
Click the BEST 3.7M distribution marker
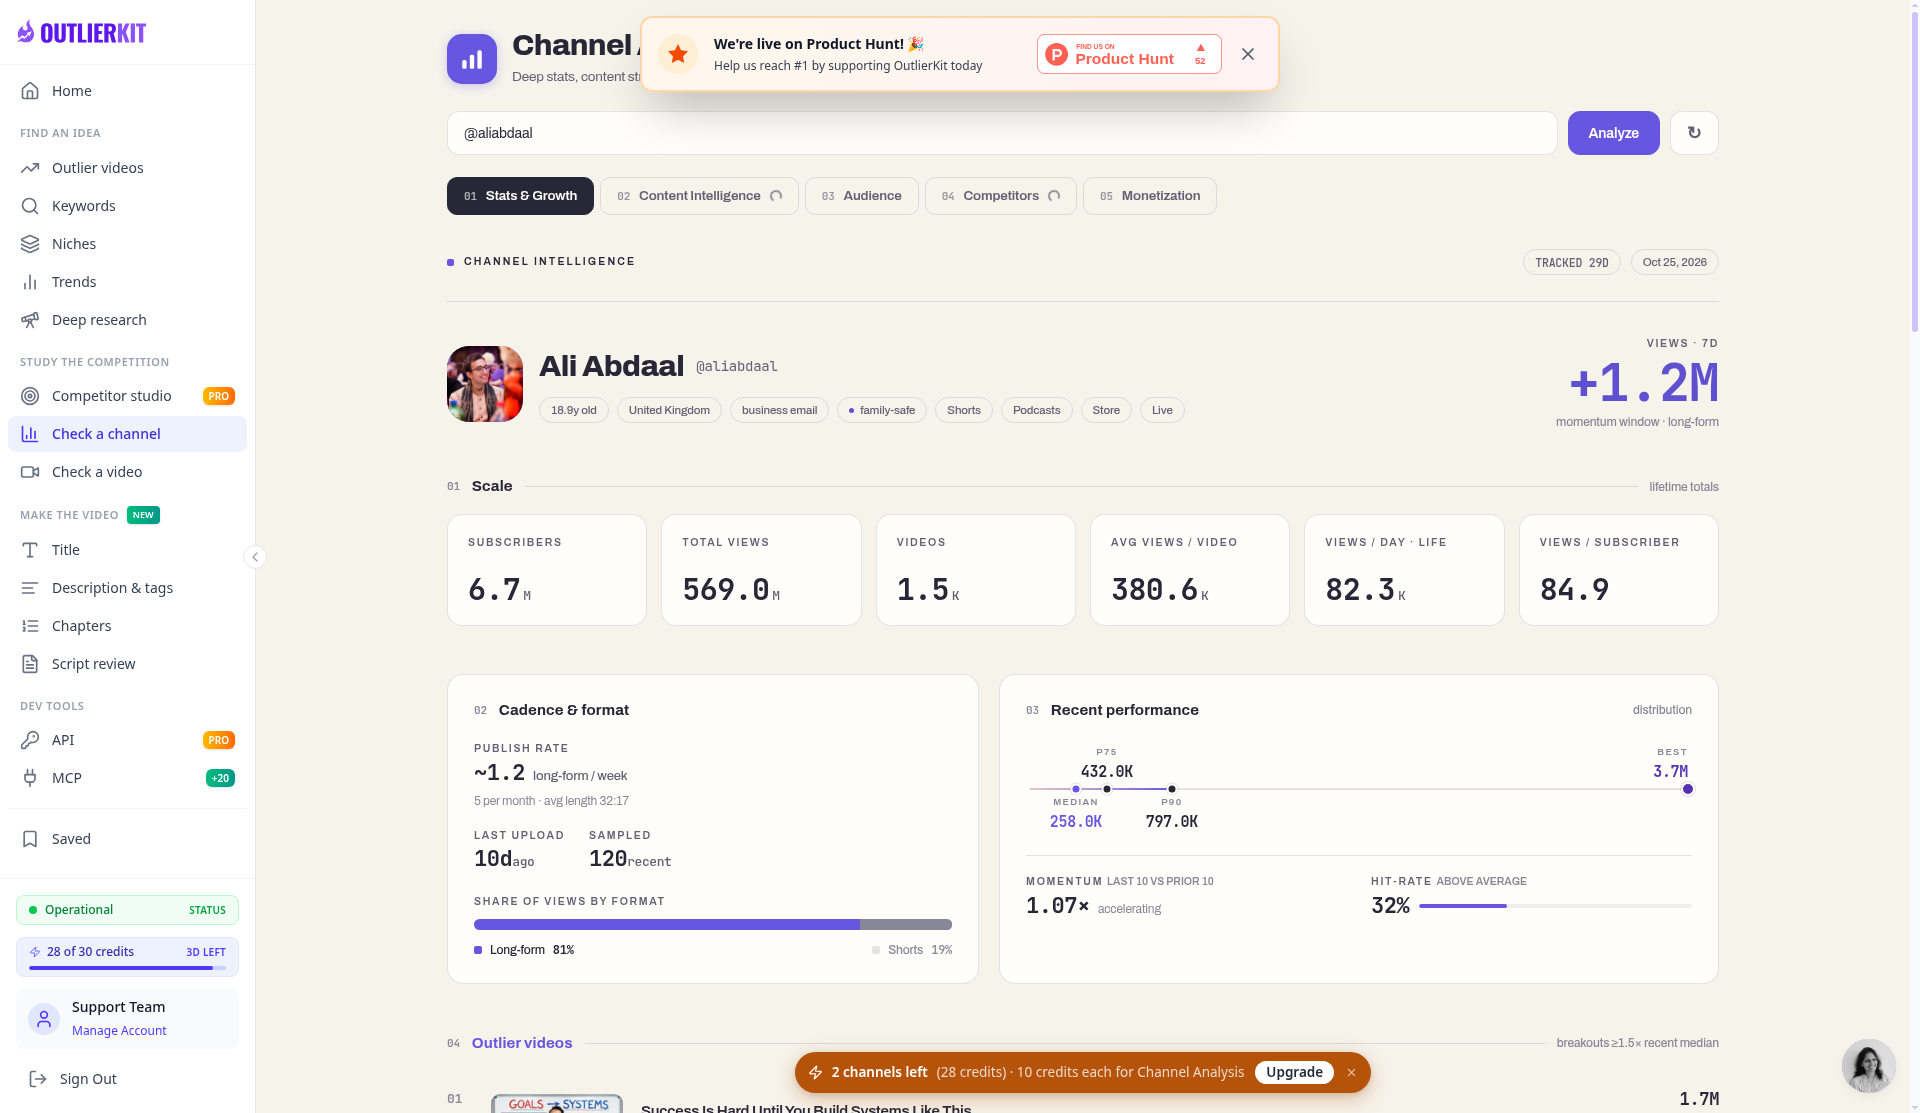(1688, 789)
